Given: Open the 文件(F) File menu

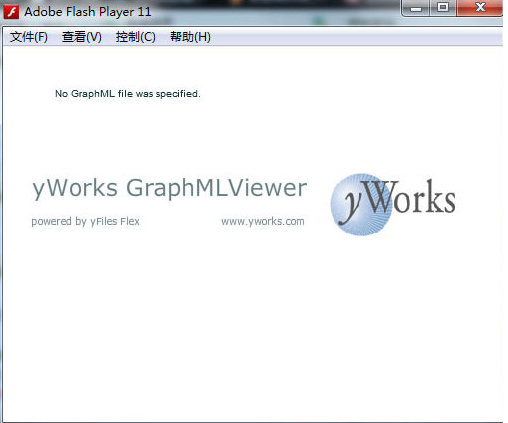Looking at the screenshot, I should pos(29,37).
